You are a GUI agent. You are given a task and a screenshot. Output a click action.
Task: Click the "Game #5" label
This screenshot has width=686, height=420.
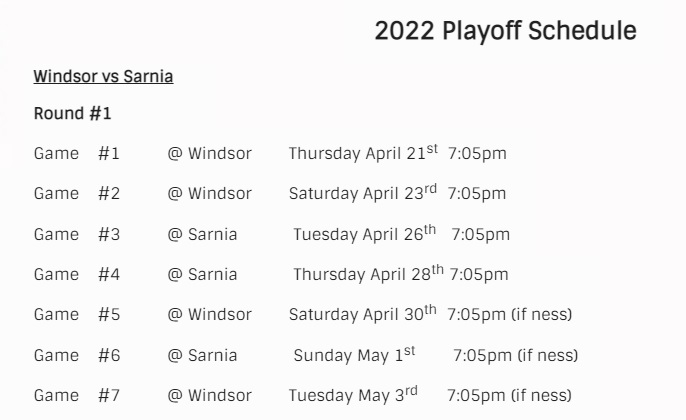(x=77, y=314)
